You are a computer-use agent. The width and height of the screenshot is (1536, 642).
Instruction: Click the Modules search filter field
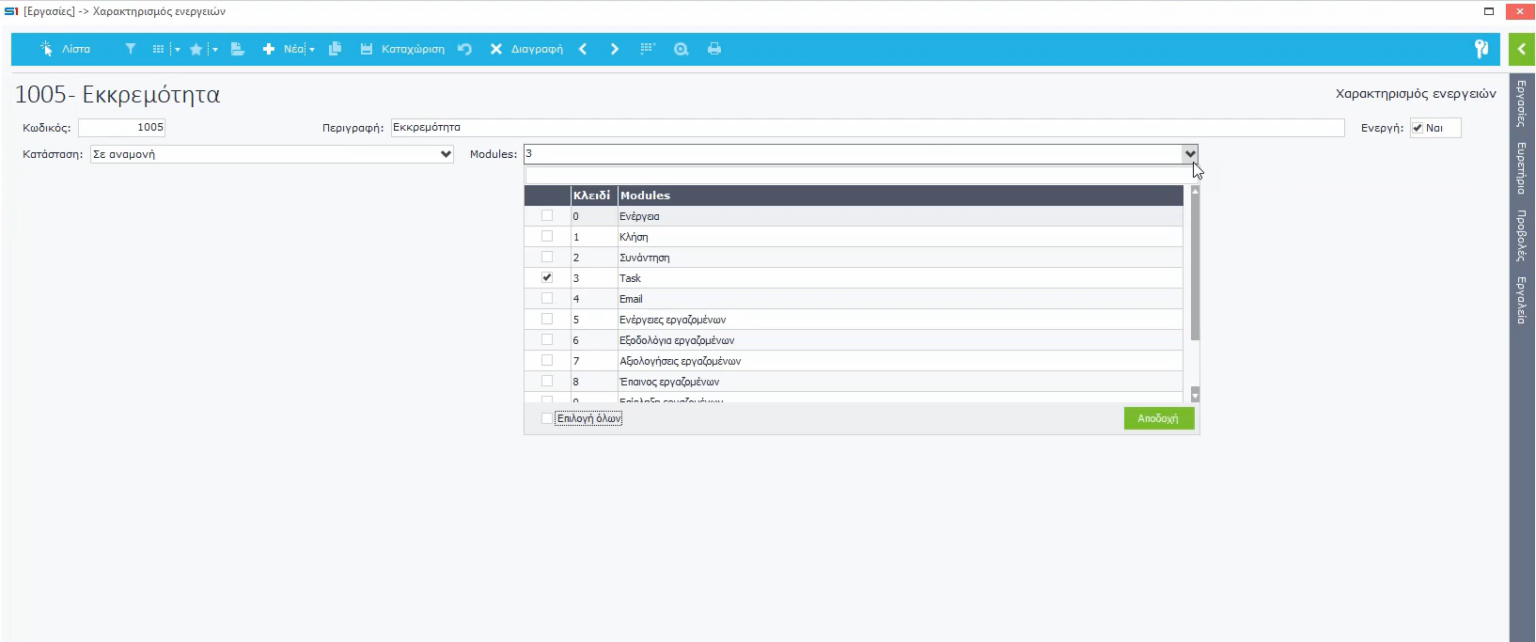pos(859,175)
